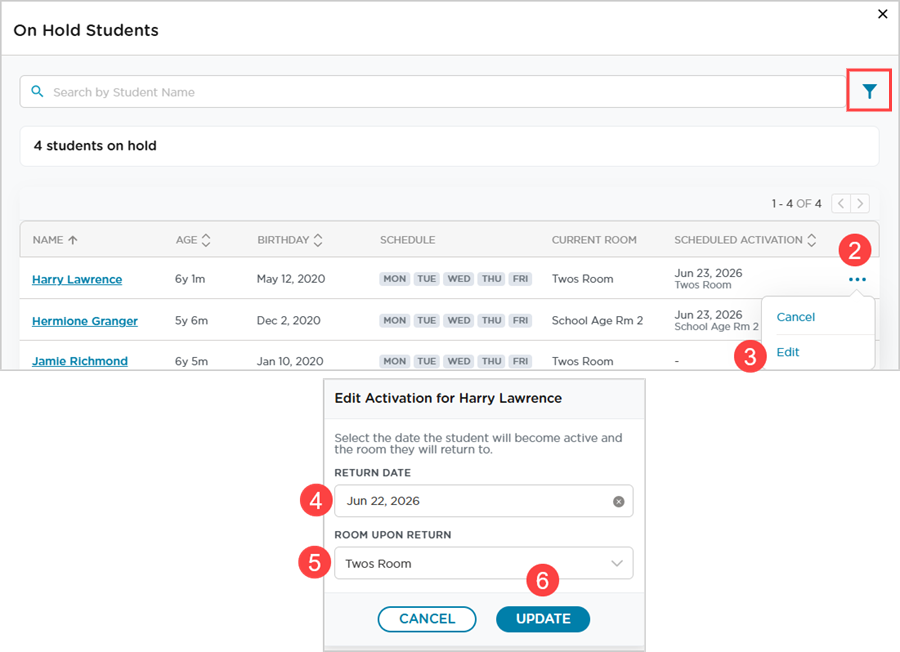
Task: Click the magnifier search icon
Action: pyautogui.click(x=37, y=91)
